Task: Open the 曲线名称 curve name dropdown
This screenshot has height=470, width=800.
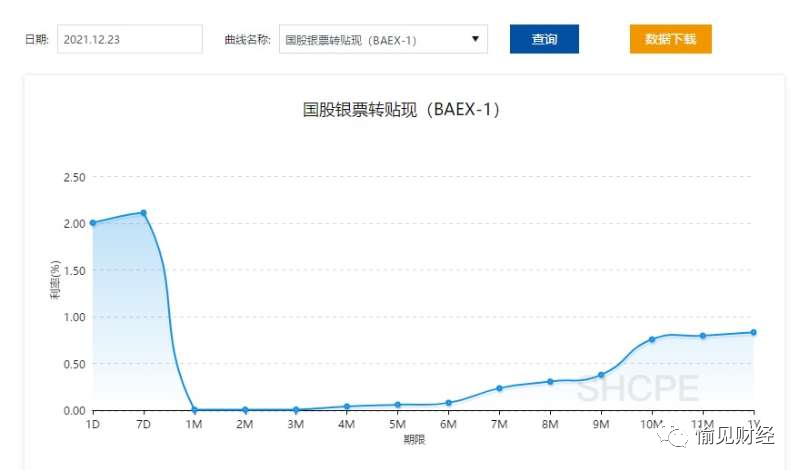Action: click(382, 40)
